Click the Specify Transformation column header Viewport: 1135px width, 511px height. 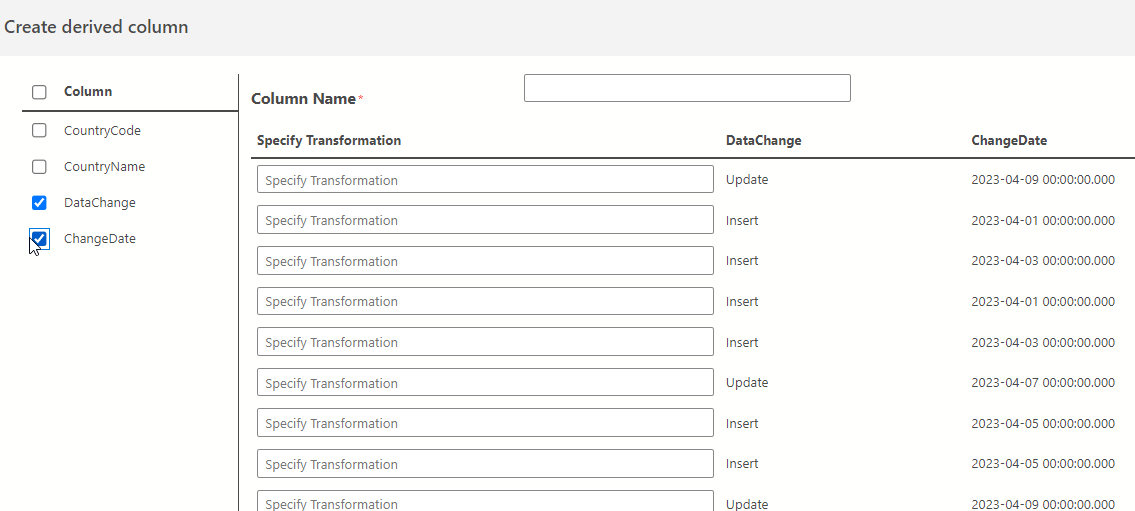click(x=329, y=141)
